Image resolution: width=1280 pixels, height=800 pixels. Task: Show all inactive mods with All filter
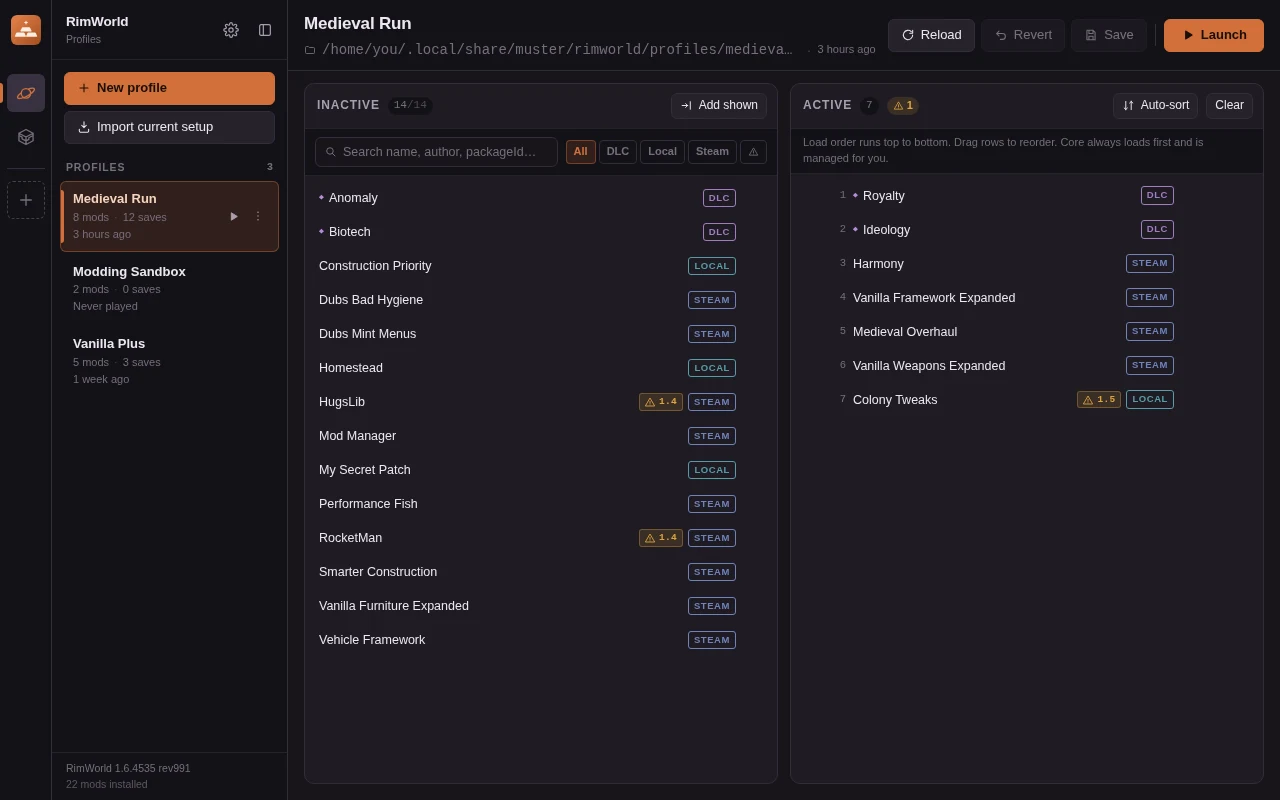tap(581, 152)
